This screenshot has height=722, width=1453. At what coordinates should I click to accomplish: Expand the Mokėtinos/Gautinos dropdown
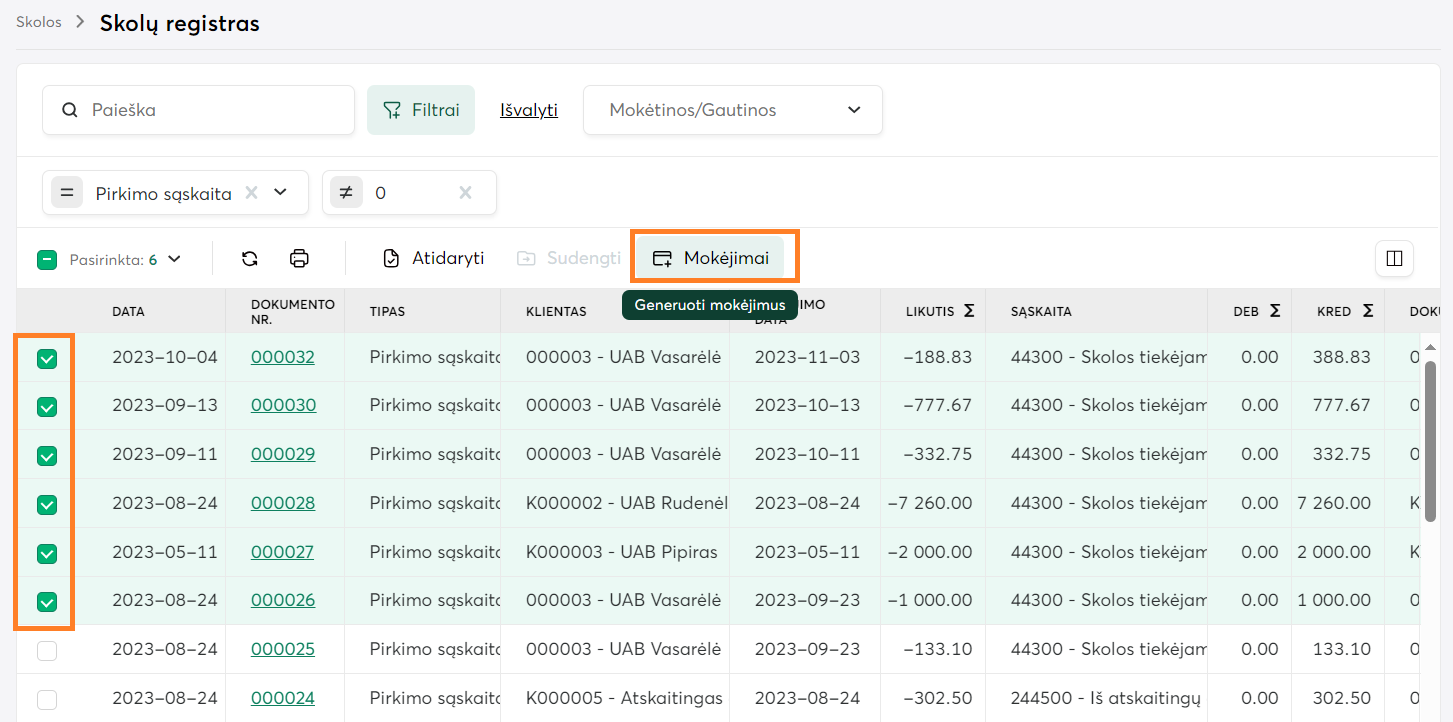click(x=853, y=110)
